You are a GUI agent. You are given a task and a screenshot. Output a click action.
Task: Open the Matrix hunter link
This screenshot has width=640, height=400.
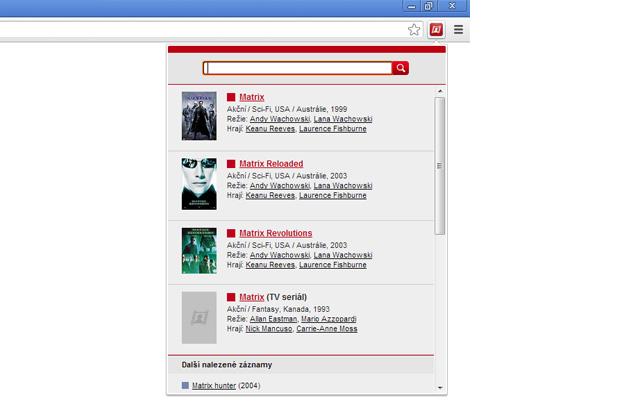click(x=214, y=385)
